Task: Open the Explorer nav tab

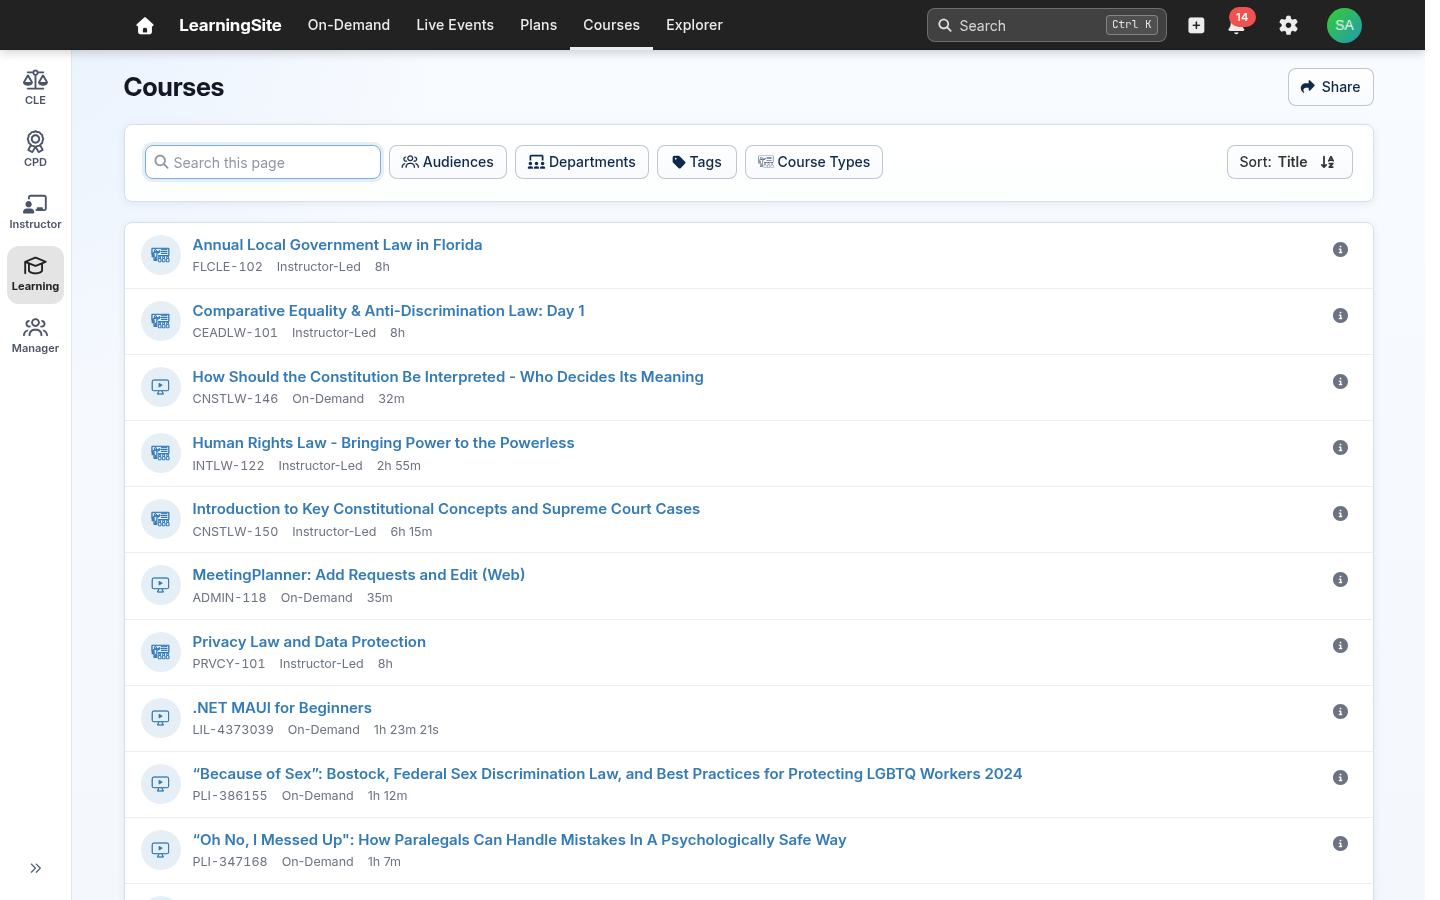Action: (x=694, y=25)
